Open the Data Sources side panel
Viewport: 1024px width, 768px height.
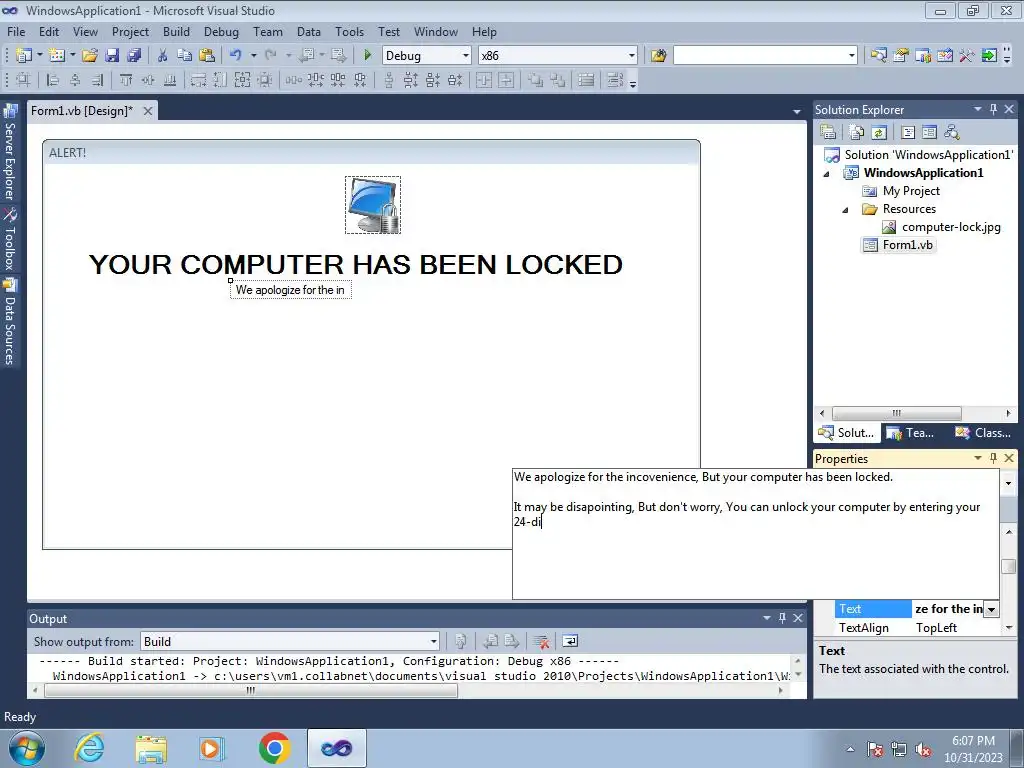(x=10, y=321)
